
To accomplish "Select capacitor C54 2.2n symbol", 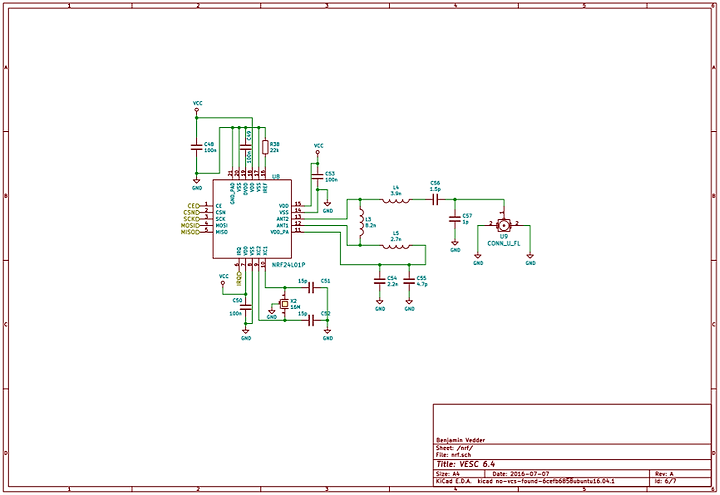I will pos(379,281).
